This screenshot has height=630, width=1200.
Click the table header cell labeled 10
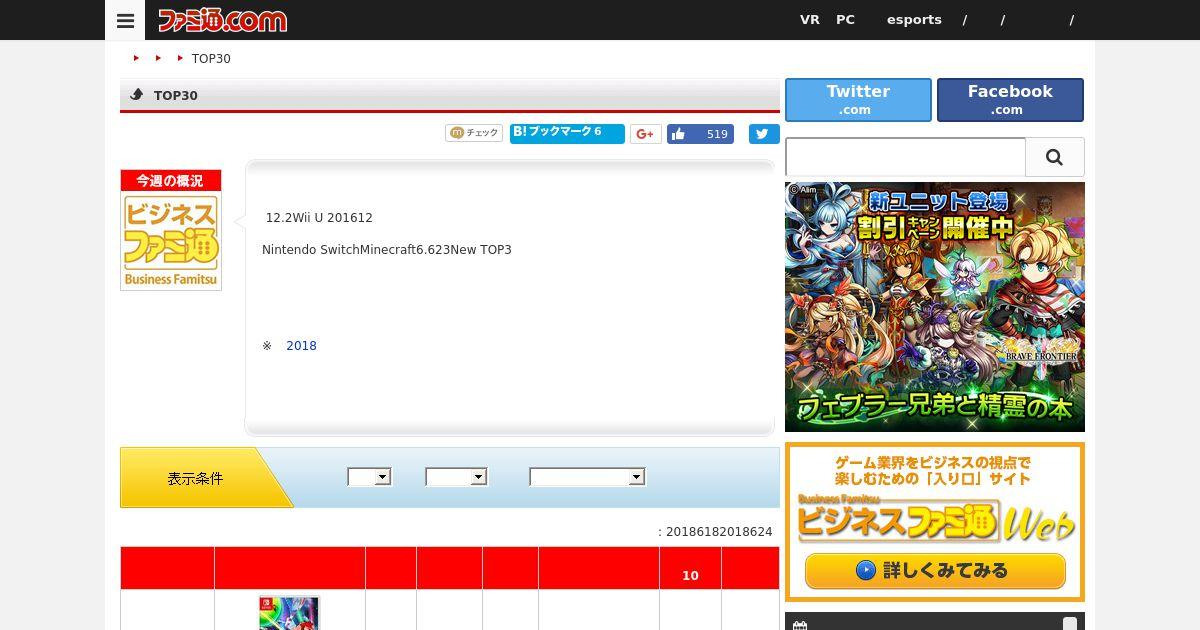690,568
